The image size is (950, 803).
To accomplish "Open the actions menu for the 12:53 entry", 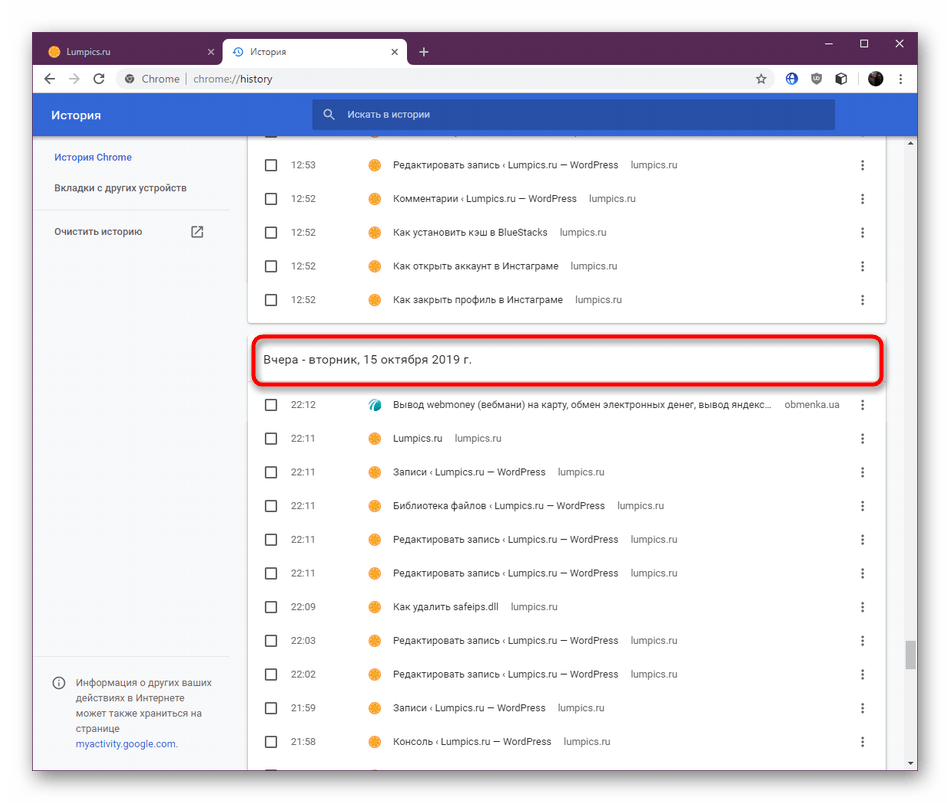I will [863, 165].
